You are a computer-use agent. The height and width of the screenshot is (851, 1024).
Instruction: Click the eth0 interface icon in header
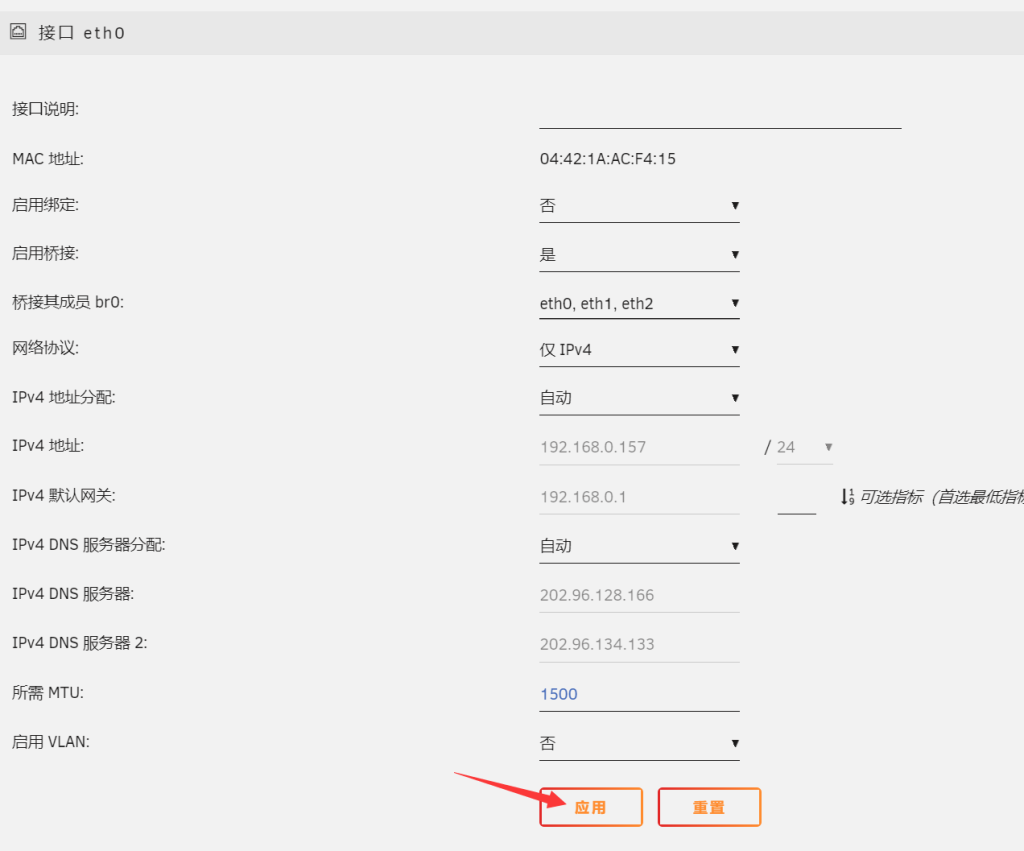pos(18,32)
